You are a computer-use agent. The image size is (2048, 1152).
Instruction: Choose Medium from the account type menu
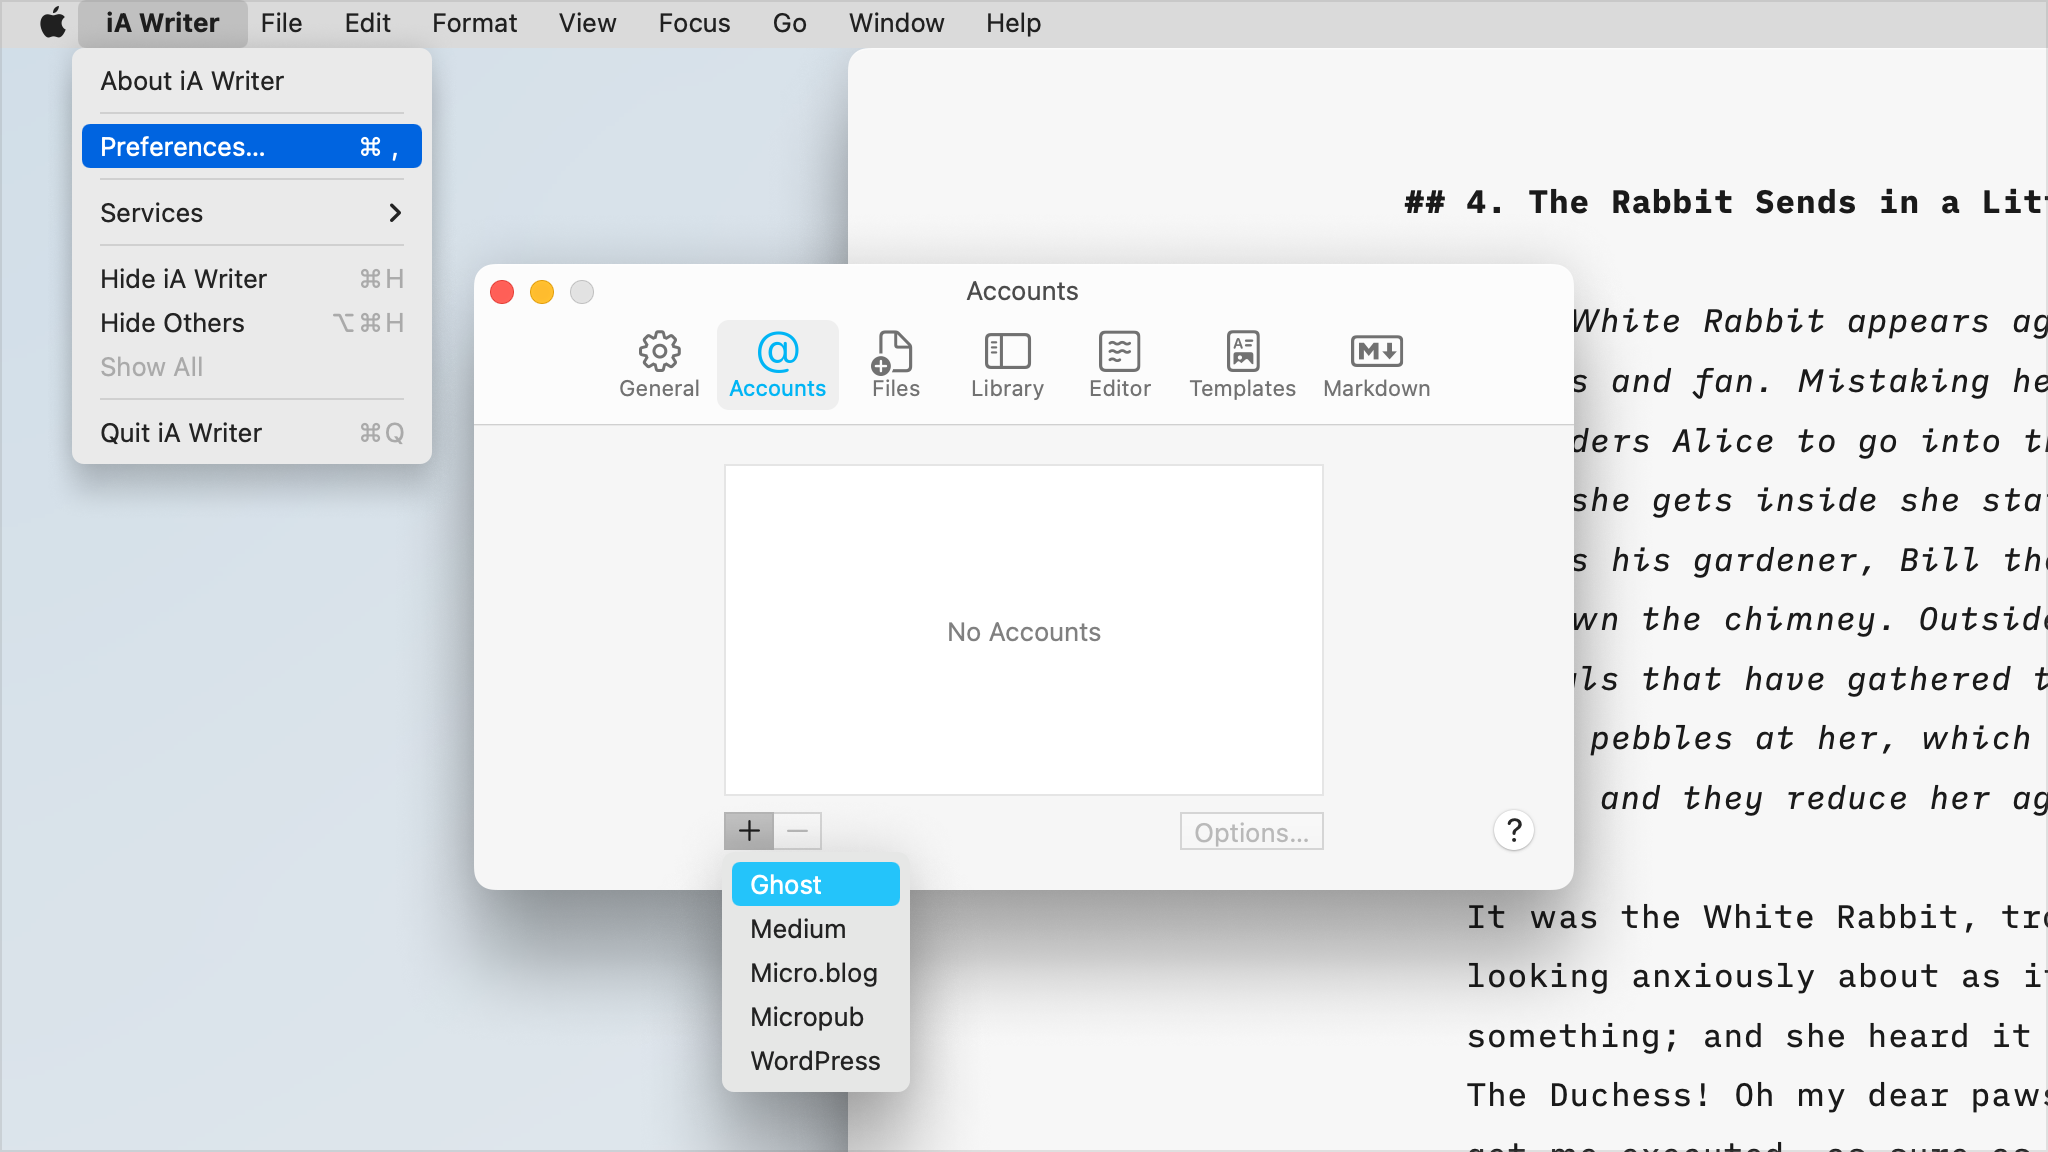pos(815,929)
